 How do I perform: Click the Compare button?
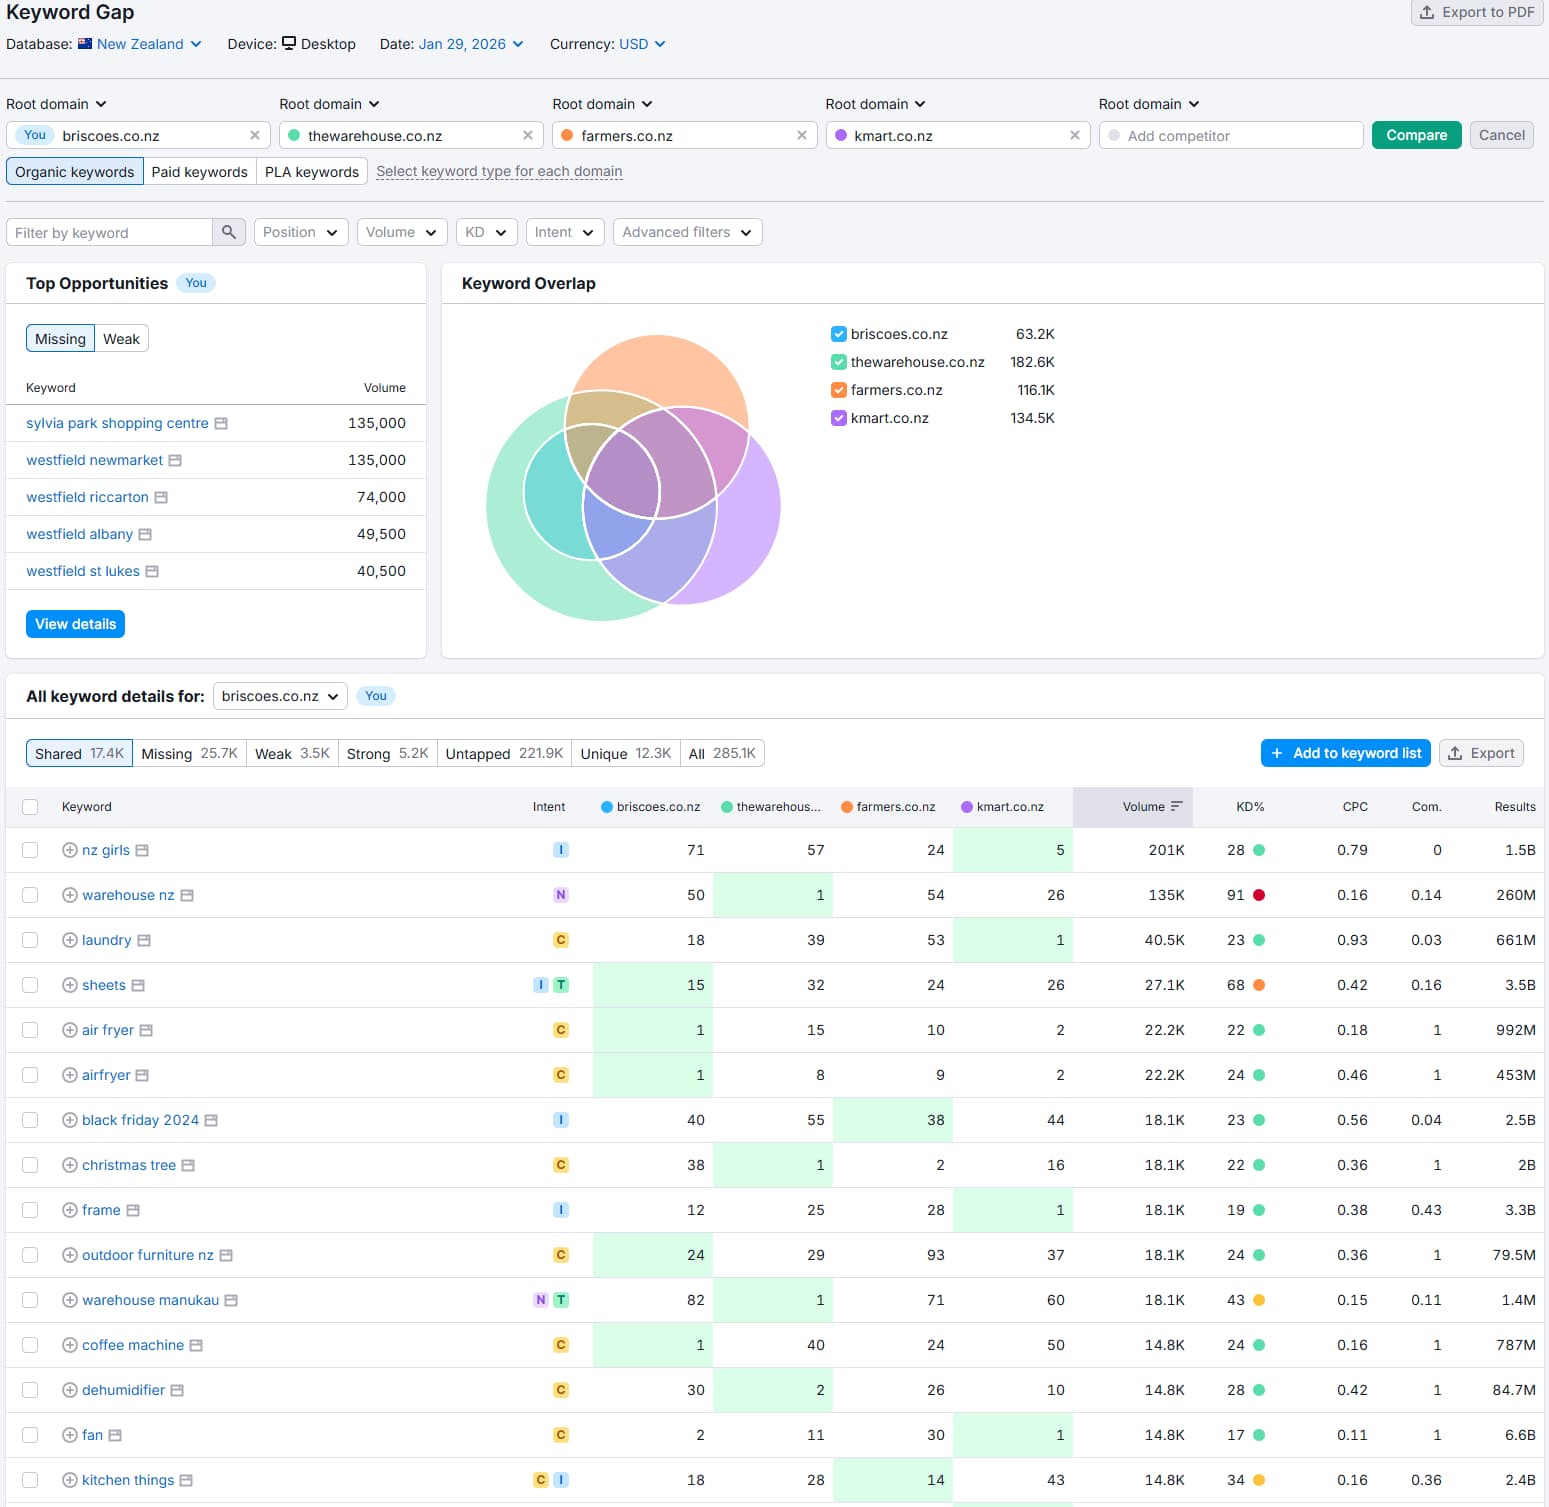(1416, 134)
